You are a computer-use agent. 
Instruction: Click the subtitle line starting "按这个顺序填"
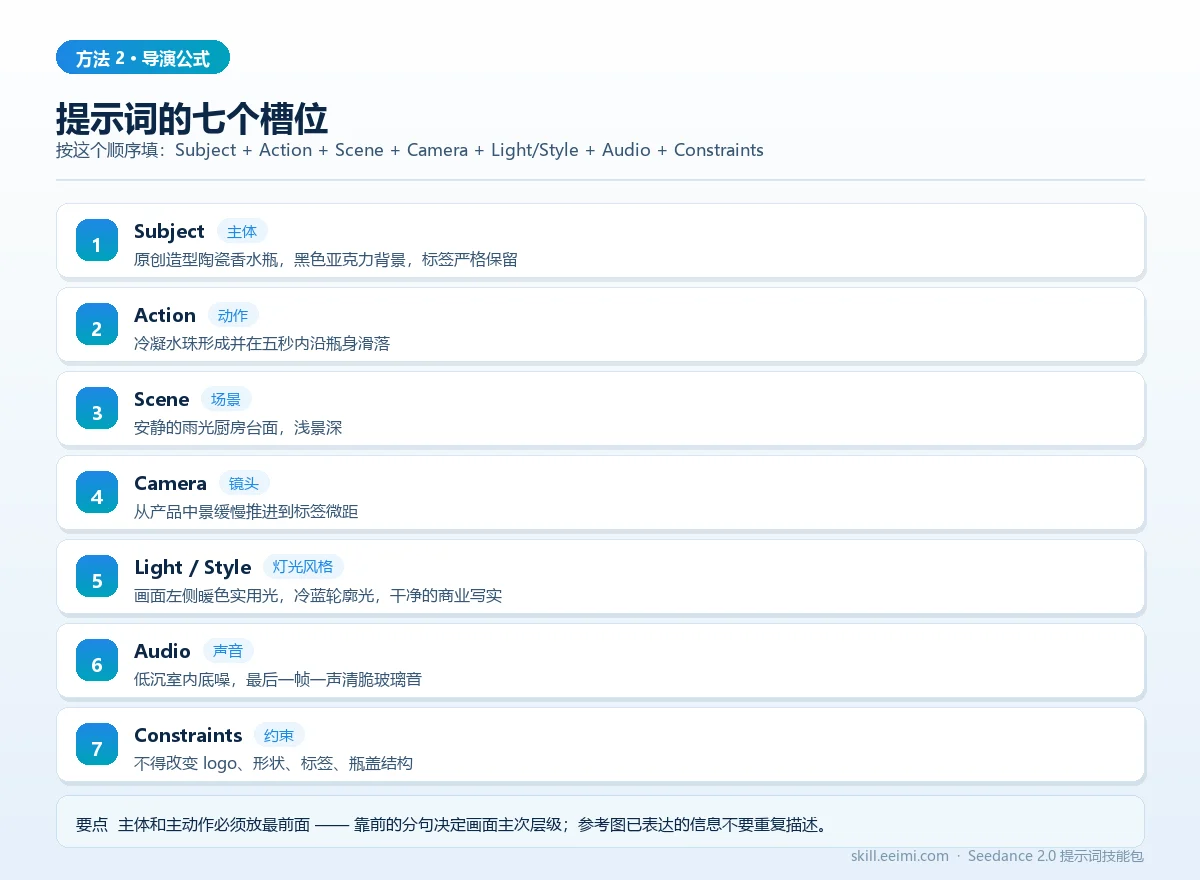coord(410,150)
